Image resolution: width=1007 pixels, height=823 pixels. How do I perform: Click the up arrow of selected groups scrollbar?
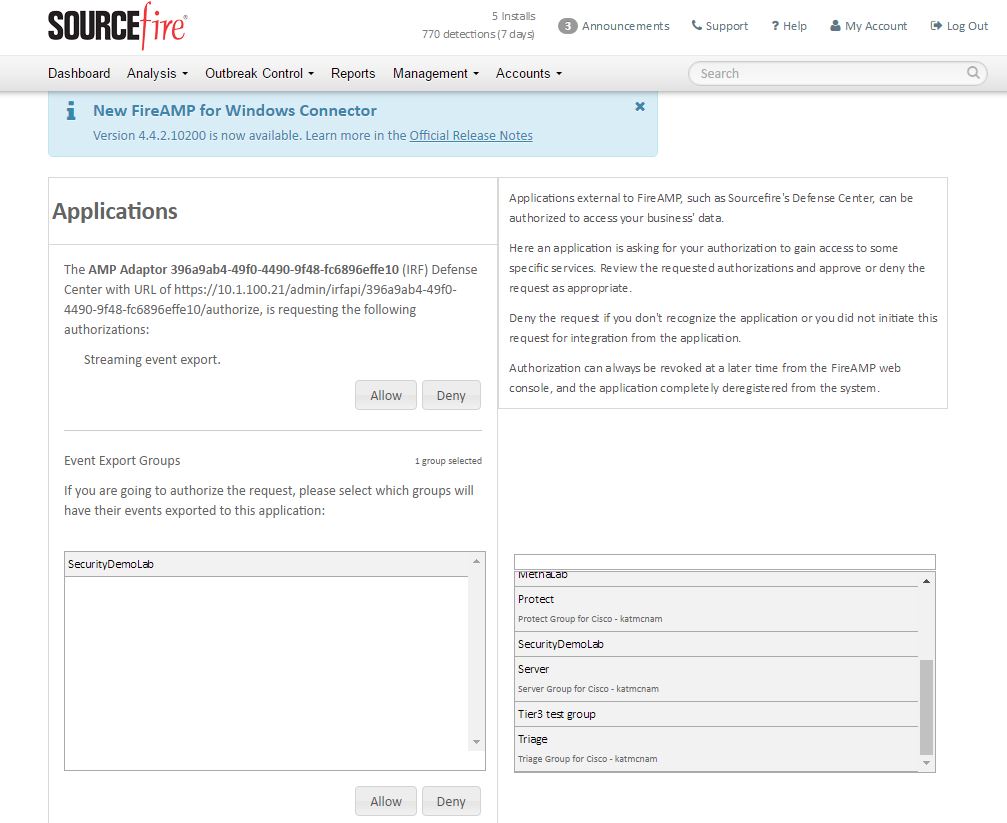tap(477, 561)
